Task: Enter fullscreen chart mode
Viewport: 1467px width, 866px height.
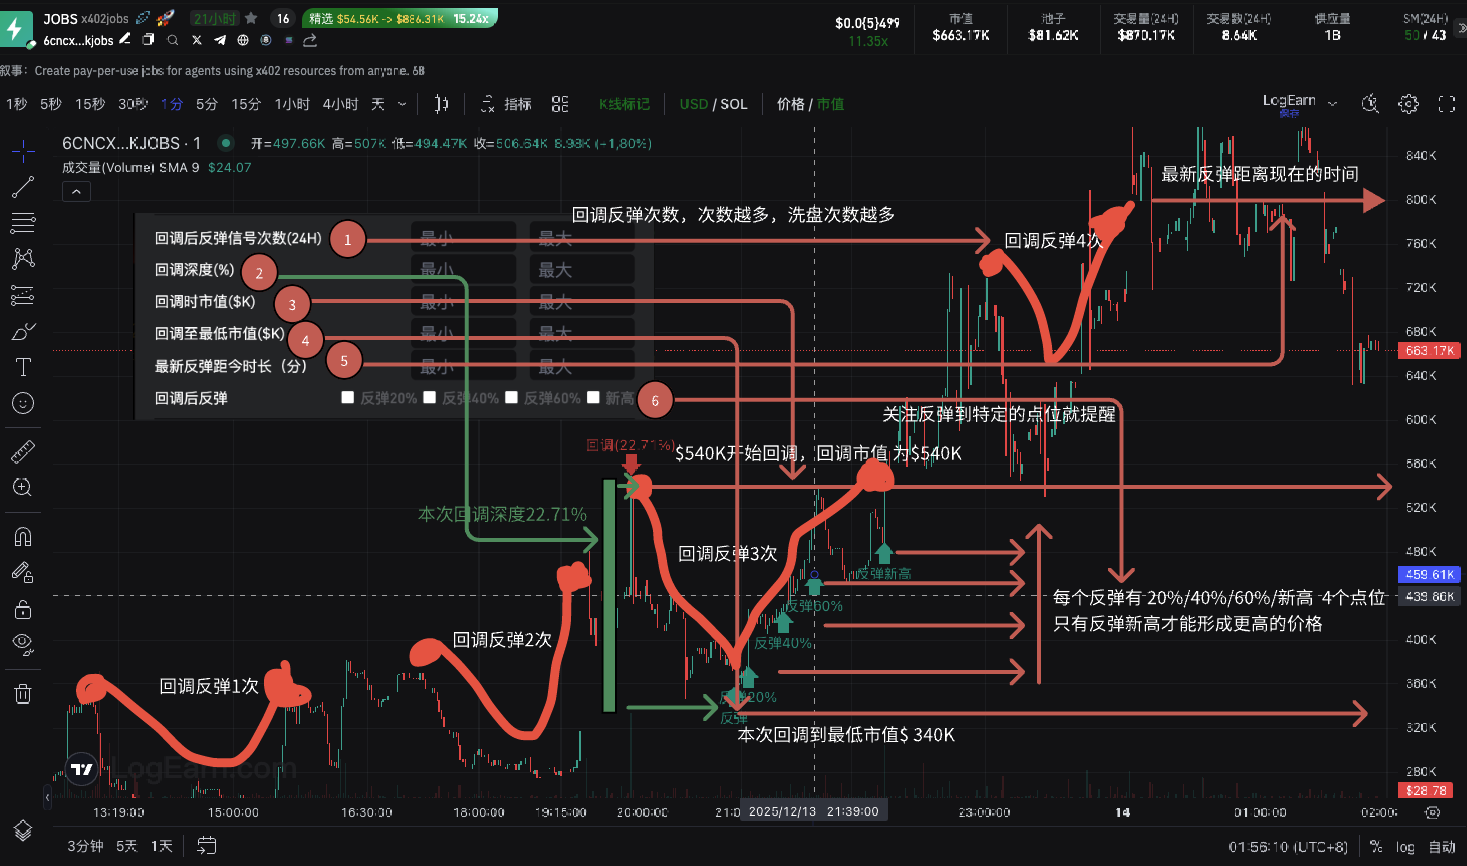Action: click(x=1446, y=104)
